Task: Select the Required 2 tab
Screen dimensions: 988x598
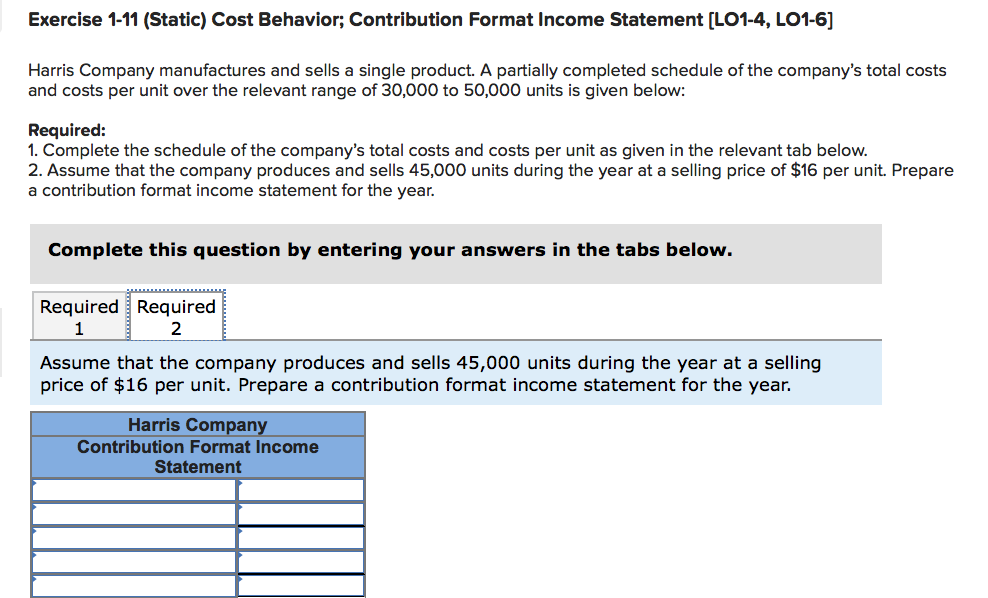Action: [175, 314]
